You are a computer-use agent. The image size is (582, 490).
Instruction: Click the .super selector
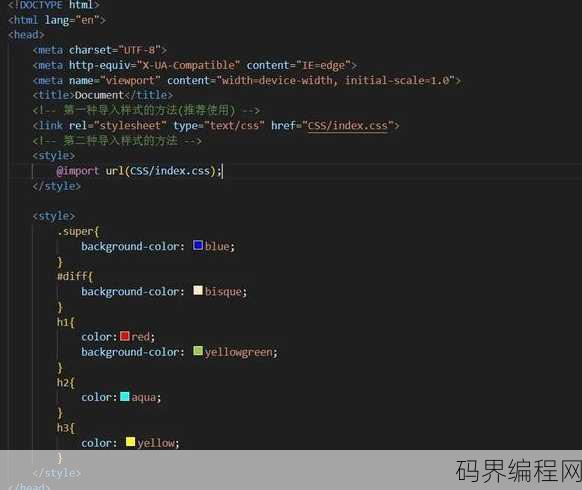pyautogui.click(x=75, y=232)
